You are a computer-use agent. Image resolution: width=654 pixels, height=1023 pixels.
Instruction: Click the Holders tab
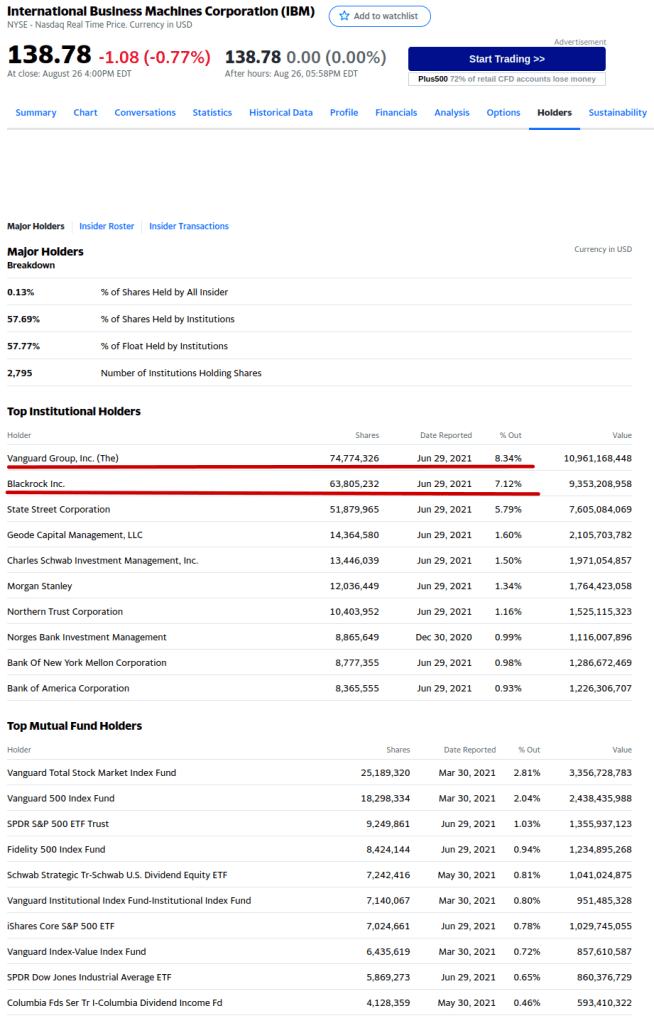pos(554,113)
